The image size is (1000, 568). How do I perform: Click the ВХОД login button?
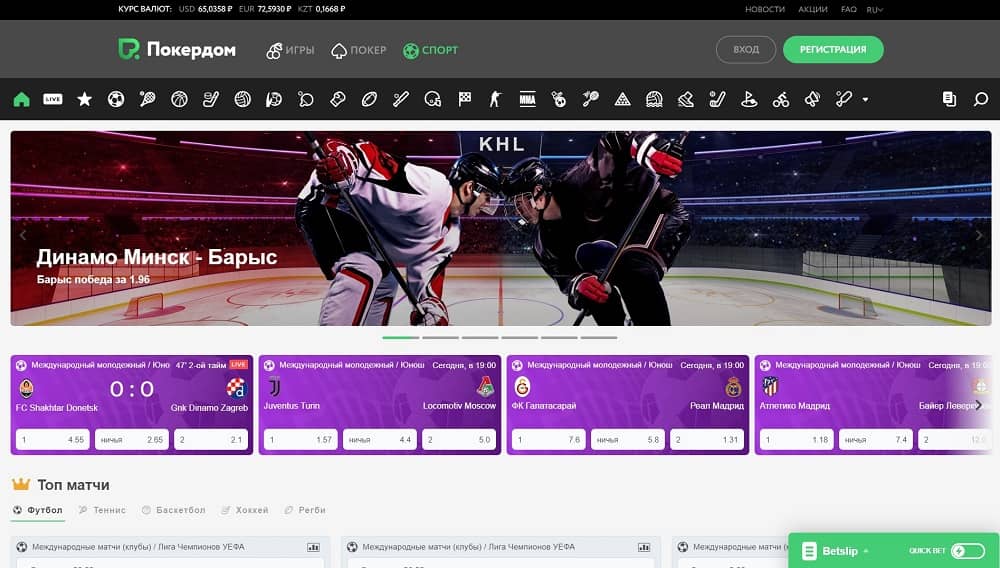tap(745, 50)
